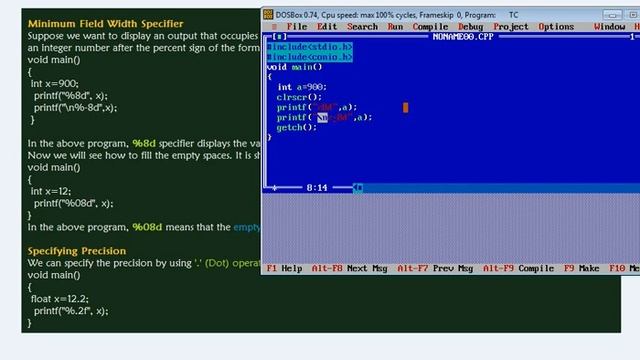Viewport: 640px width, 360px height.
Task: Click Alt-F9 Compile in status bar
Action: 518,269
